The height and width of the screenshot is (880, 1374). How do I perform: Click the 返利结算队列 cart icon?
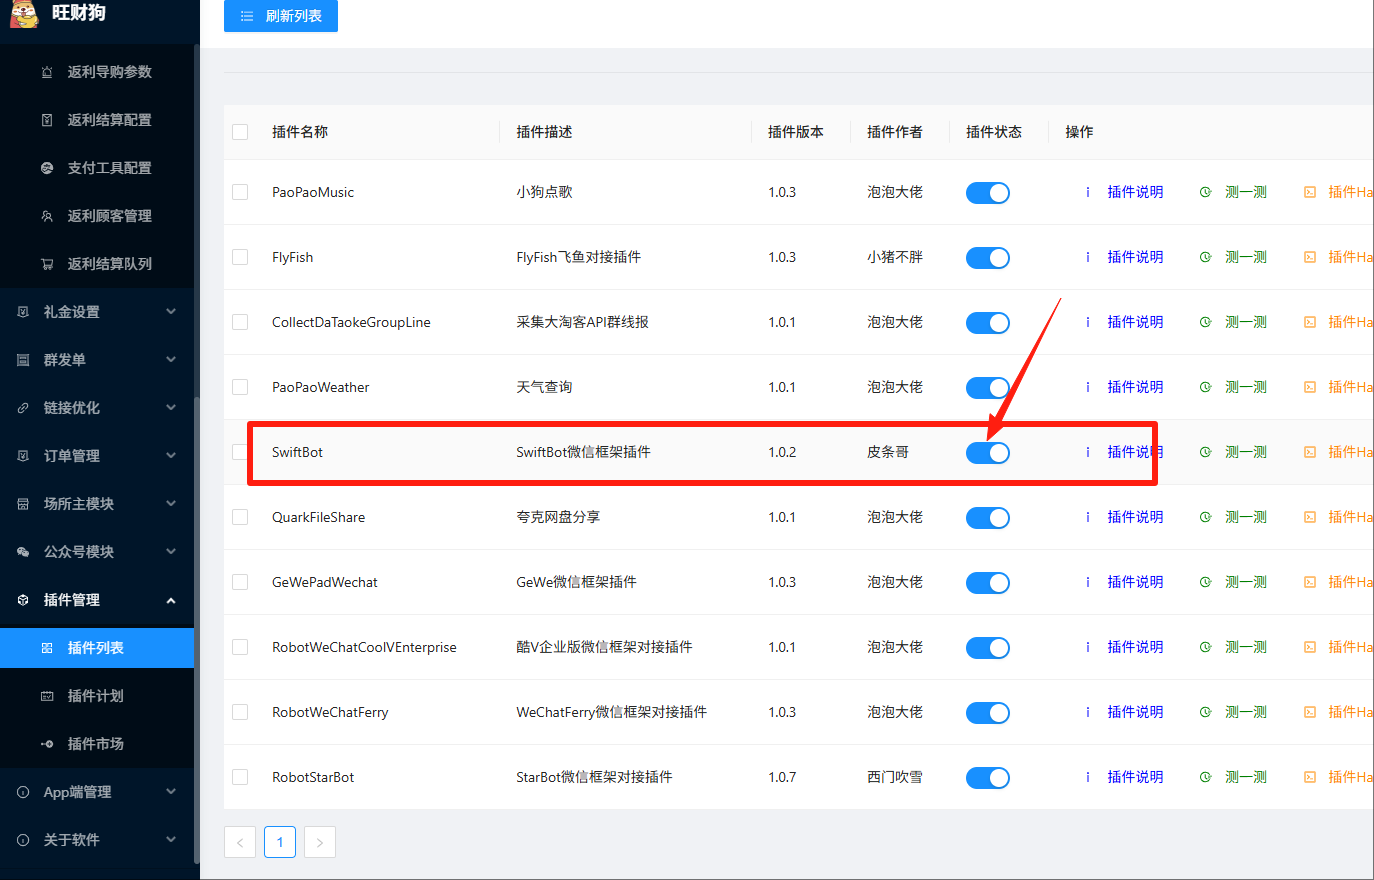click(x=47, y=264)
